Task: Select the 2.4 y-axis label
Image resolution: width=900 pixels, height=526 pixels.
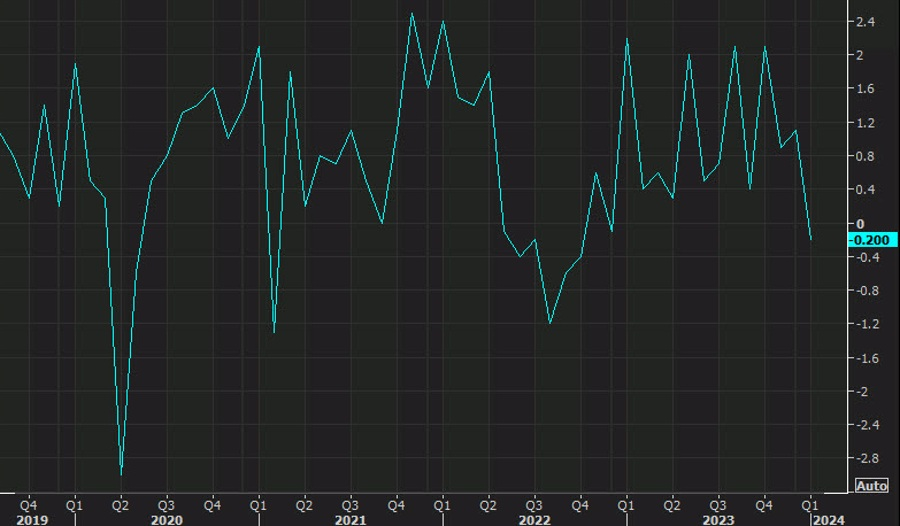Action: 865,22
